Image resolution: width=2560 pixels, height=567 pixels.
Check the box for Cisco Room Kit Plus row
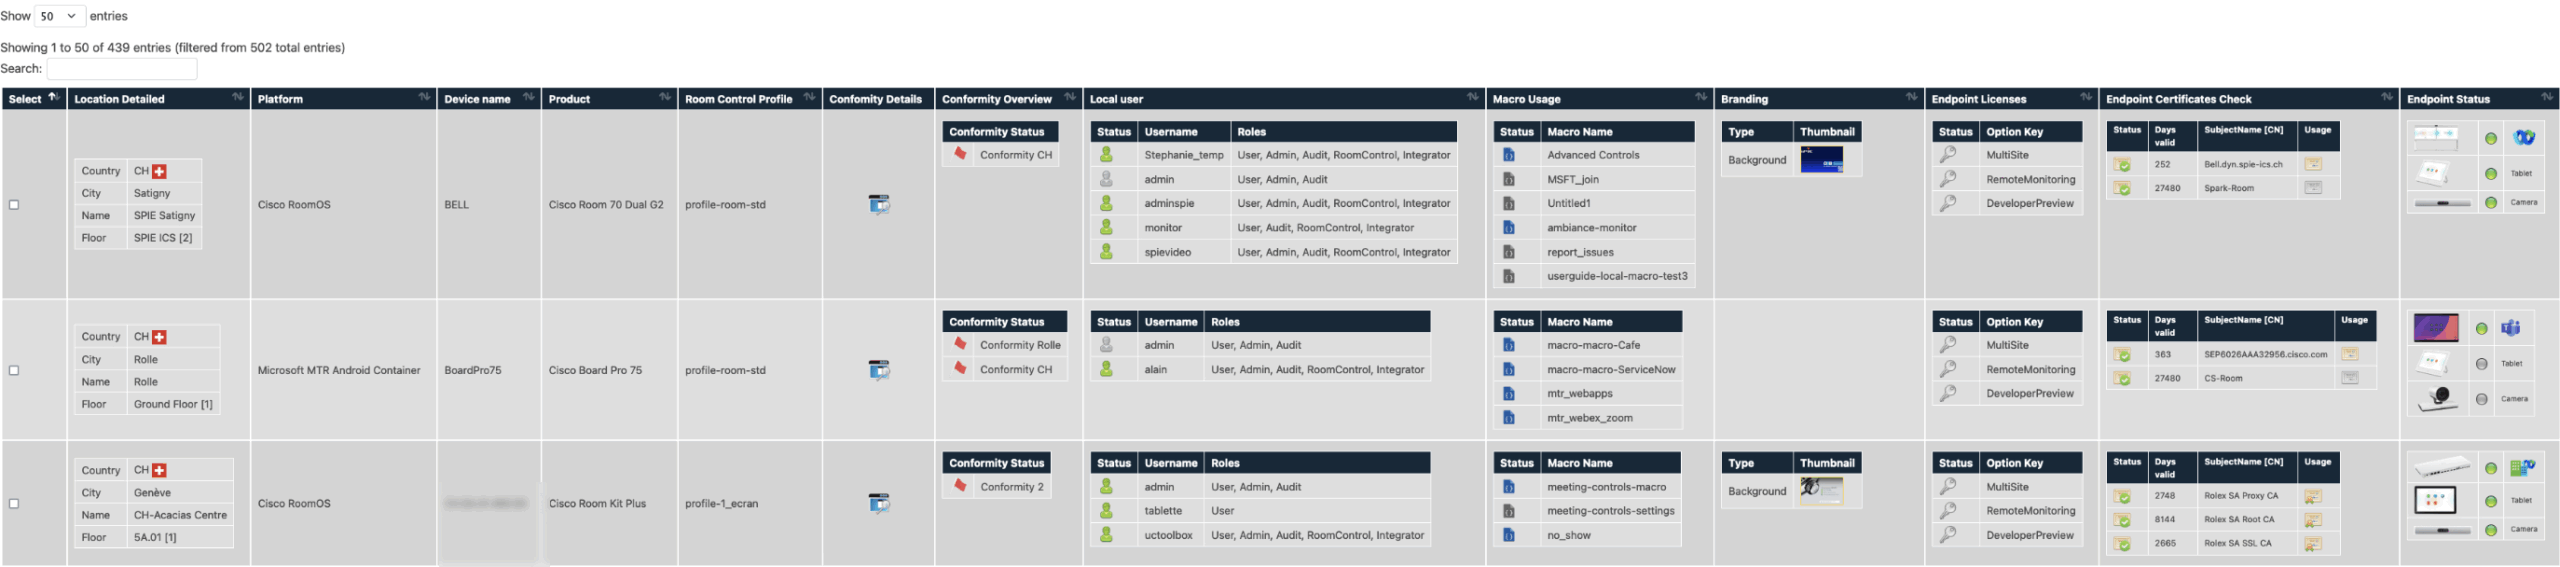[x=14, y=503]
